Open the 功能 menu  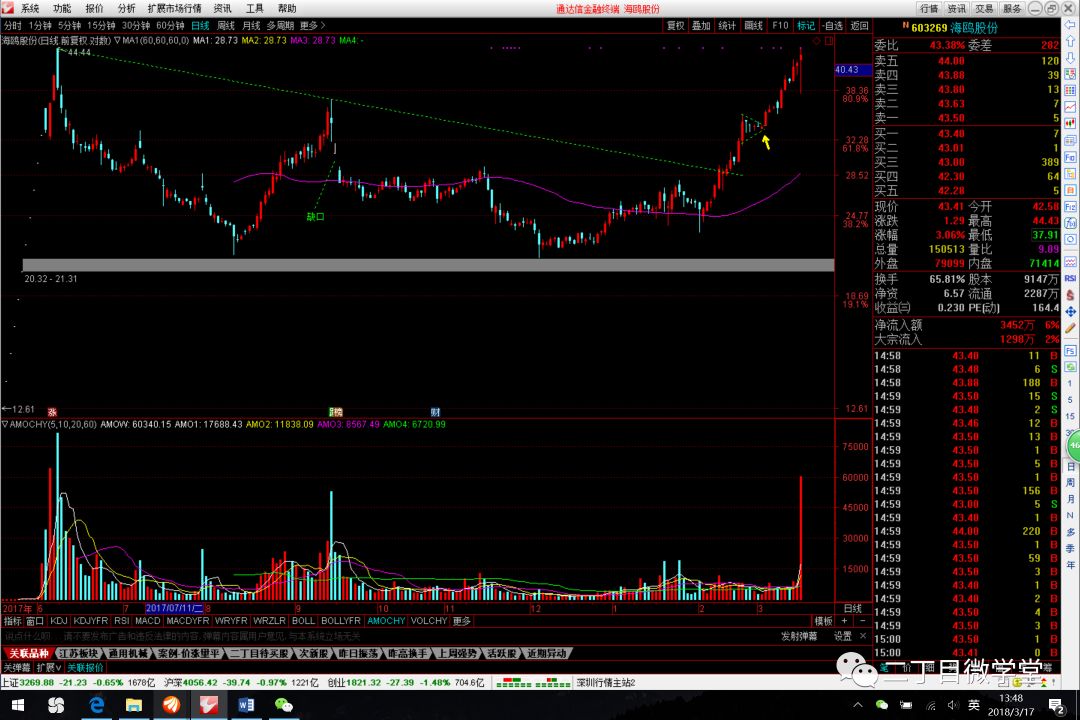pos(62,8)
